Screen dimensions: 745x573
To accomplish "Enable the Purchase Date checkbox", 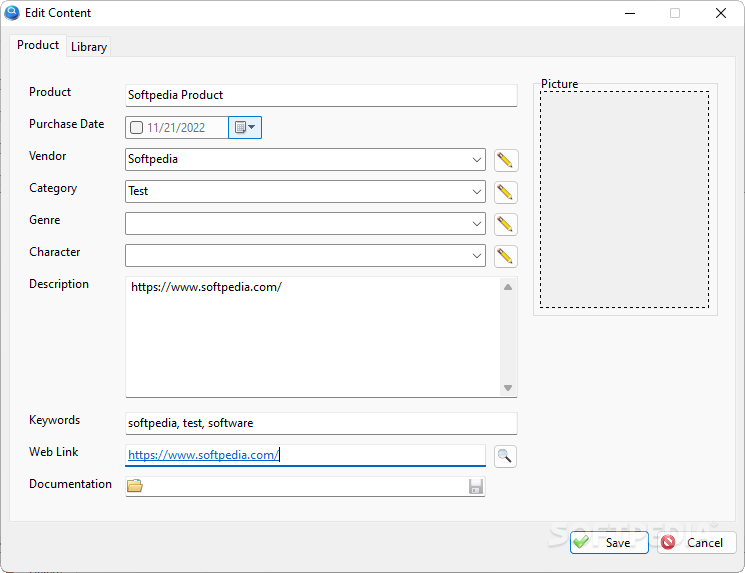I will coord(136,127).
